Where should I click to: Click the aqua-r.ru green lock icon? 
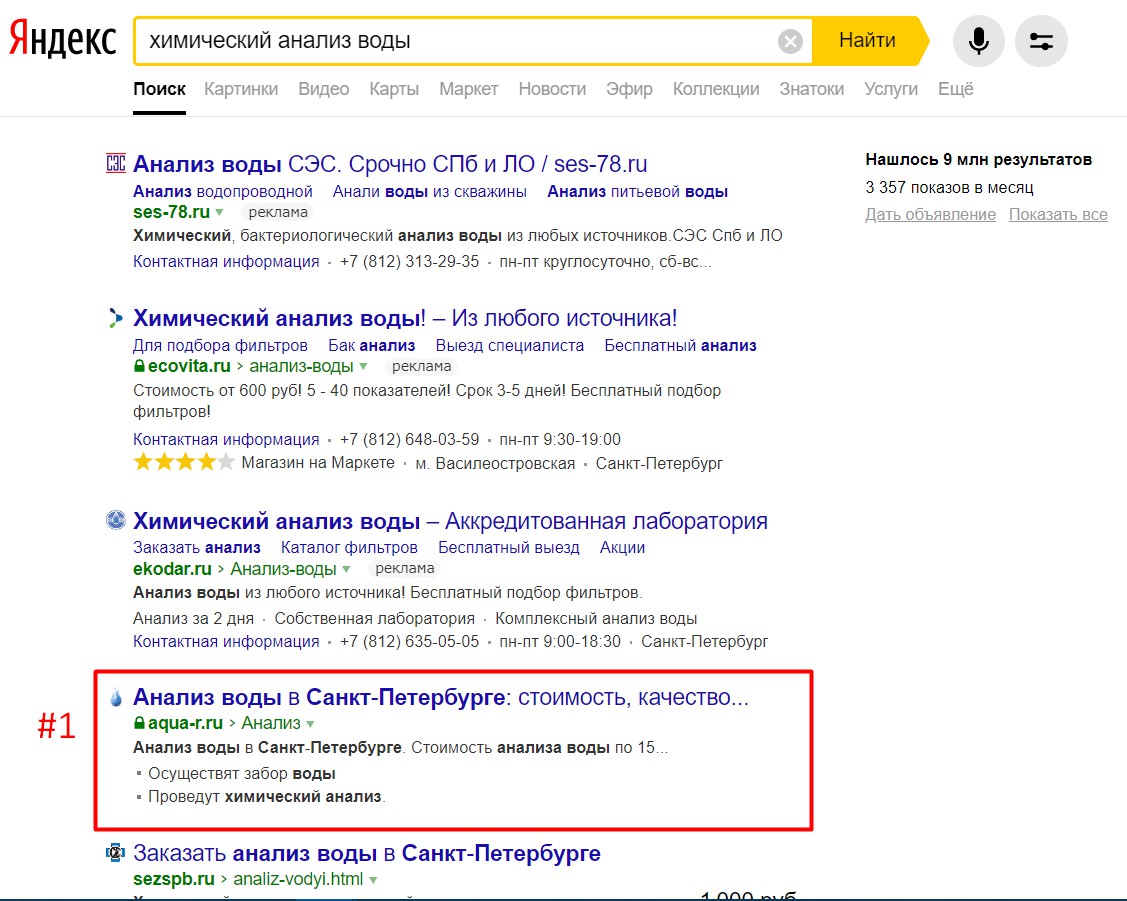tap(139, 723)
